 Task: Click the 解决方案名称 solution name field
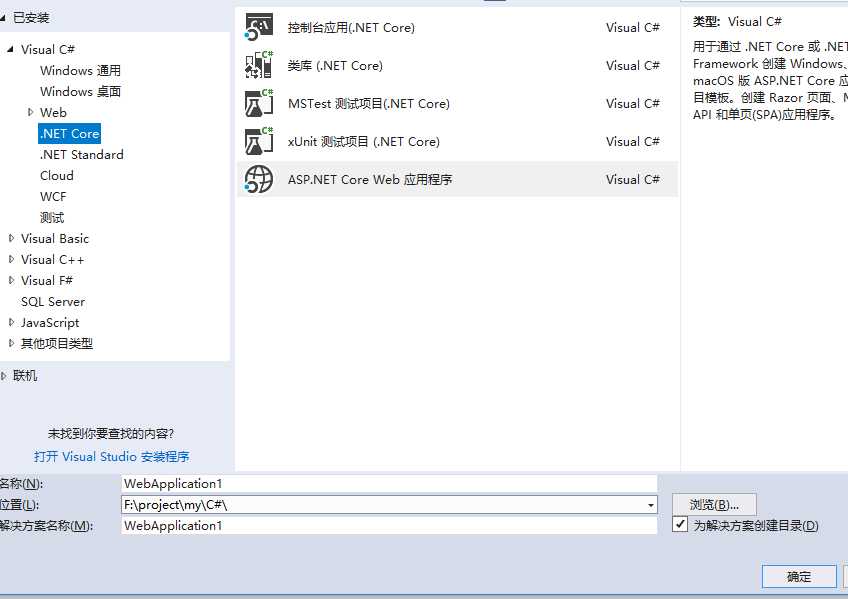tap(389, 525)
